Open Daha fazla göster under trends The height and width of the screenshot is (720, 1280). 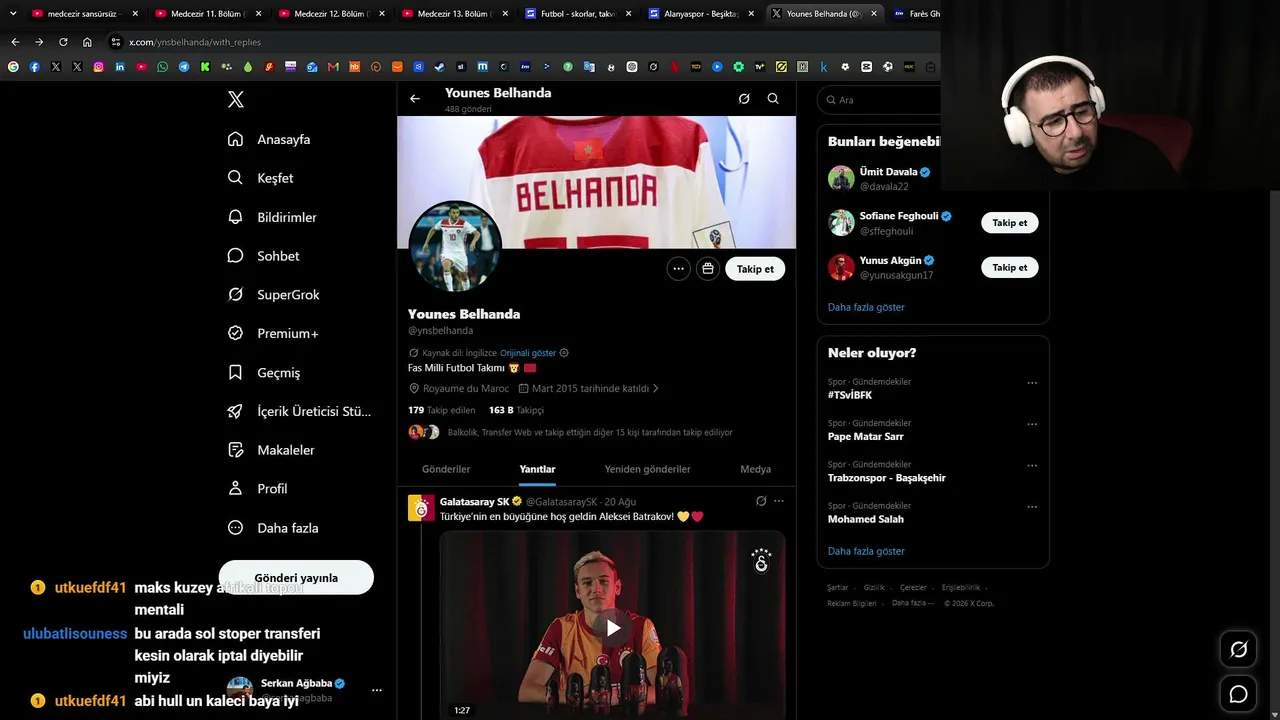coord(866,551)
